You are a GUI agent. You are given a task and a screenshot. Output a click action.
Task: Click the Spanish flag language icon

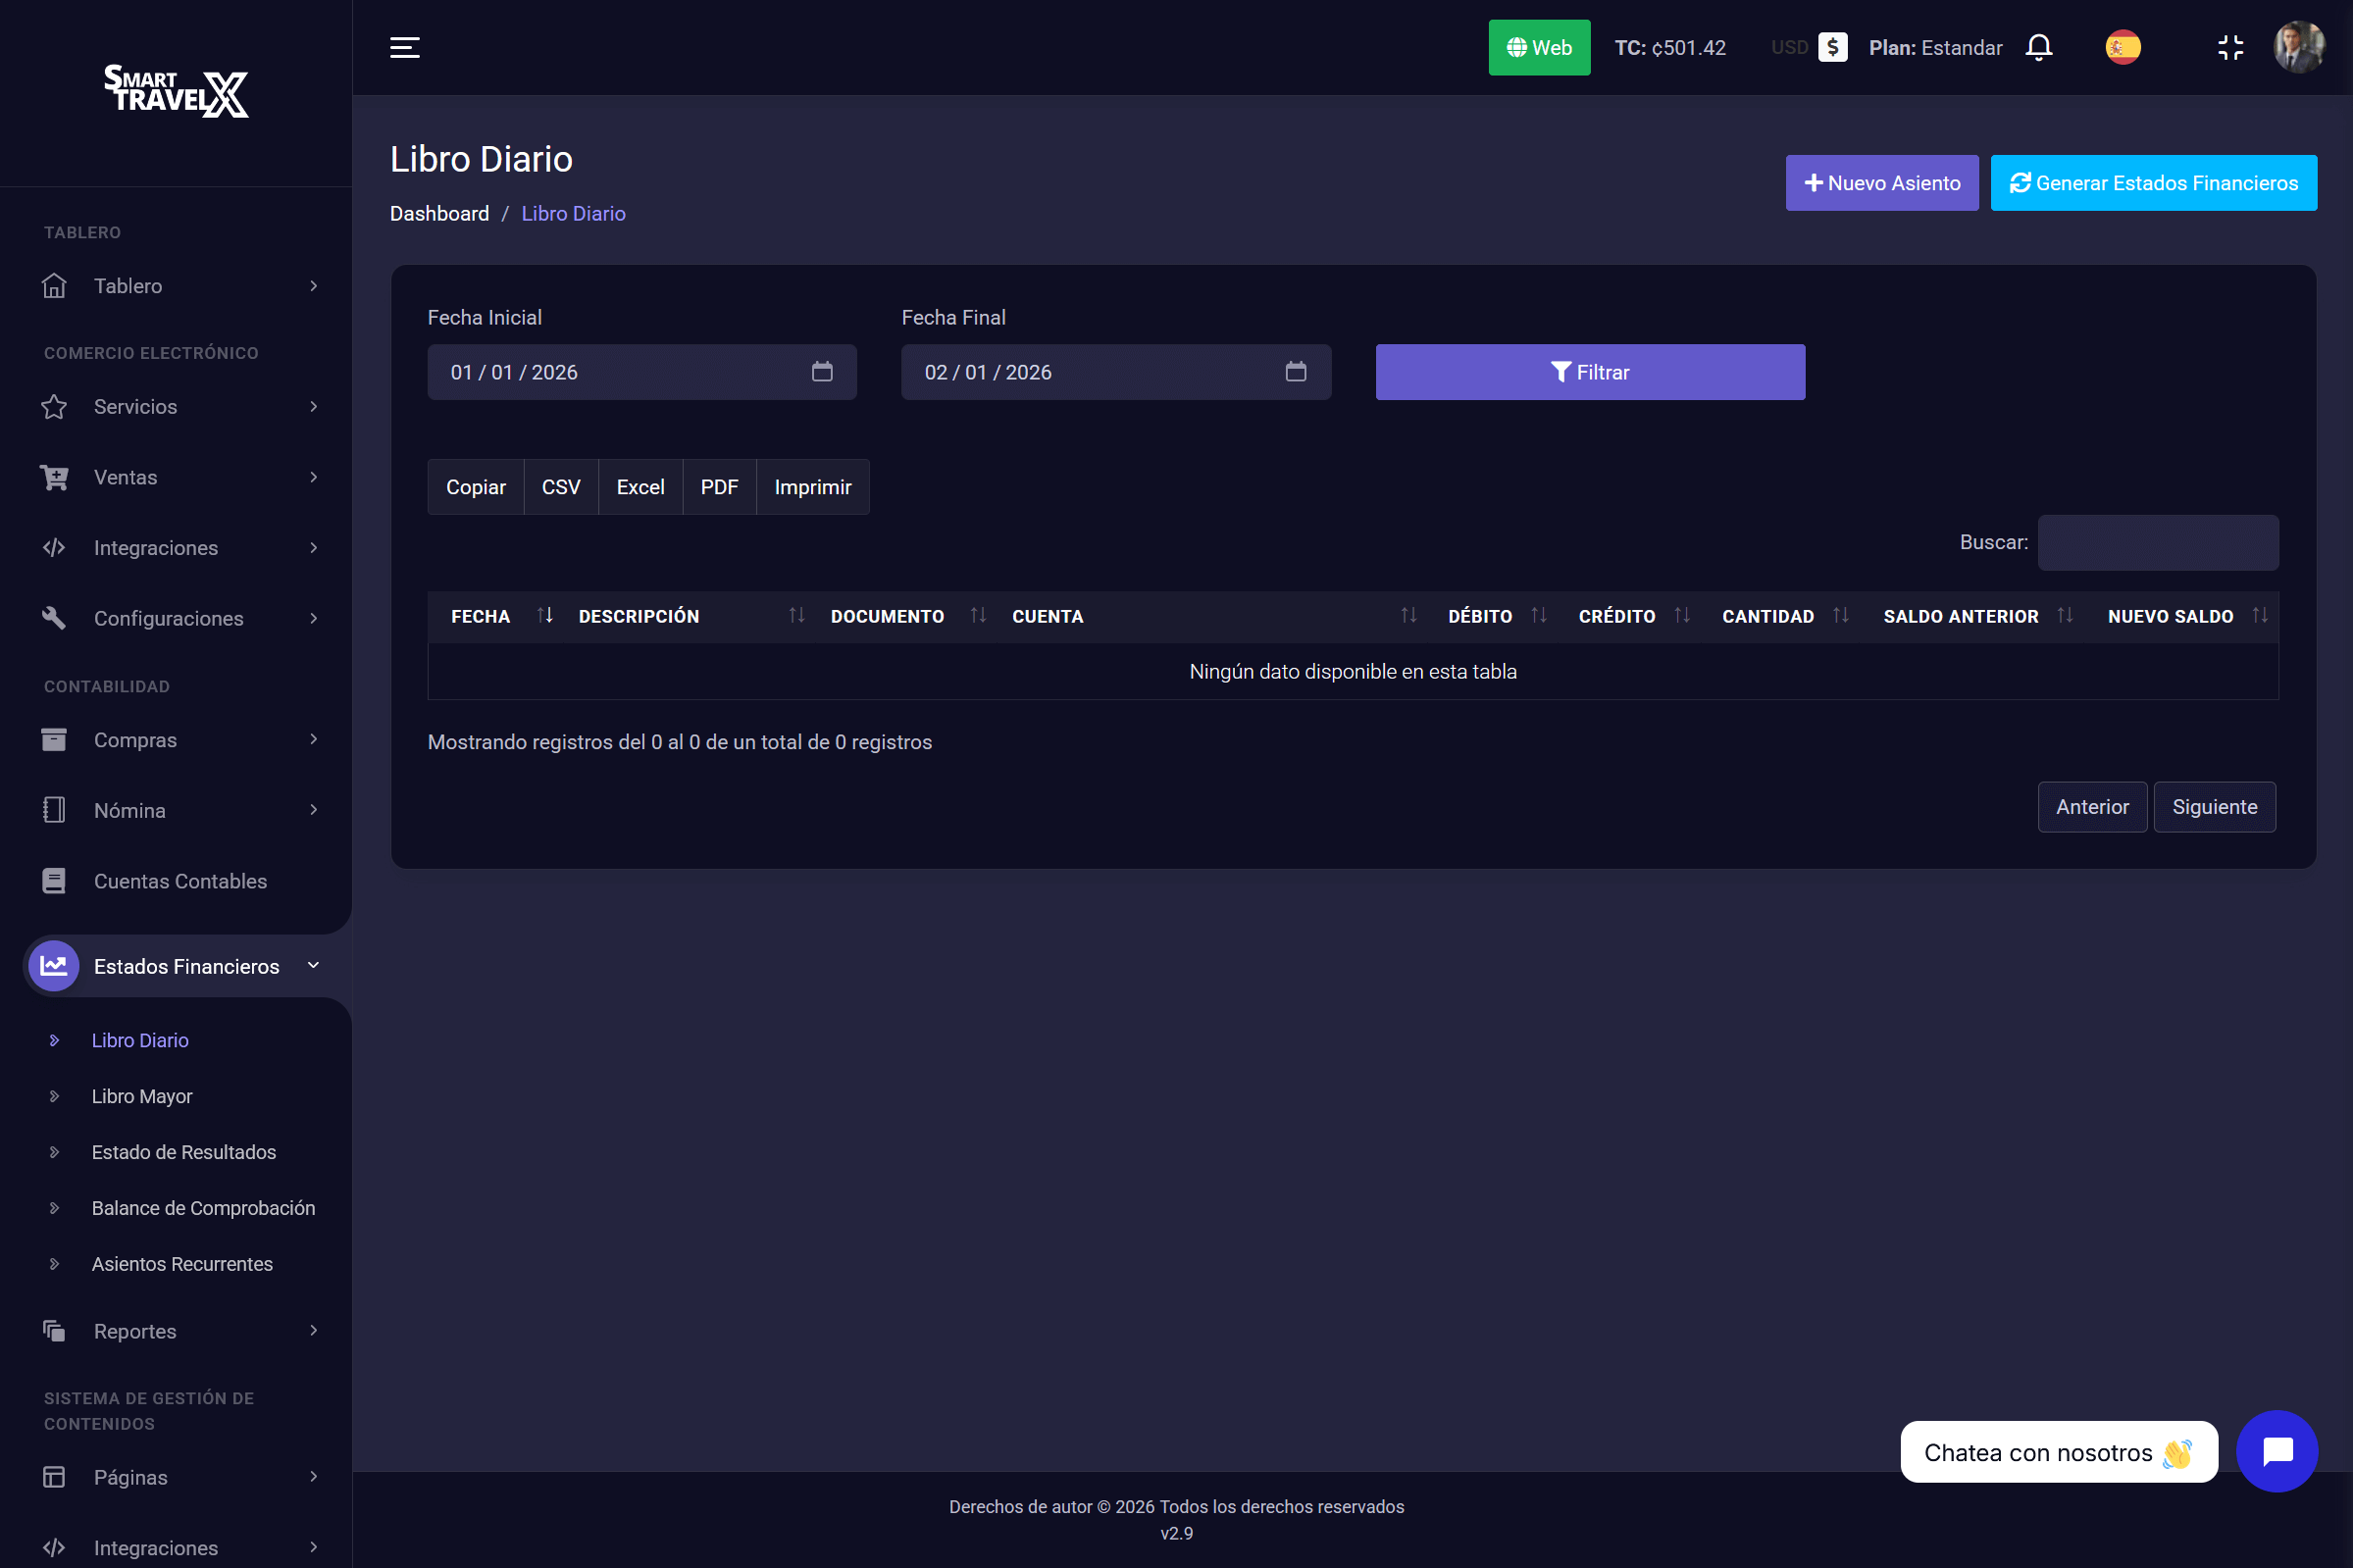(x=2122, y=47)
